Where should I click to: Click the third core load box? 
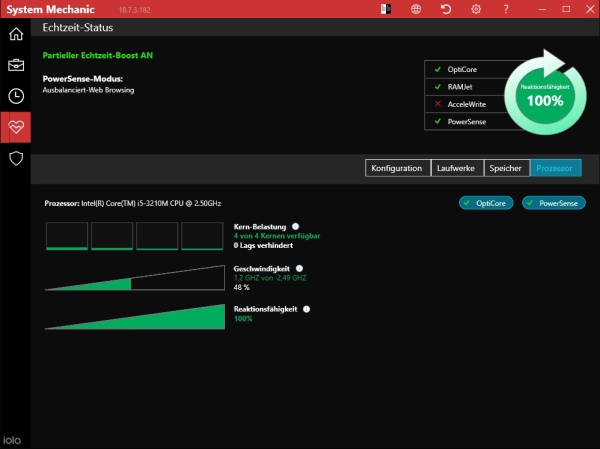[157, 236]
